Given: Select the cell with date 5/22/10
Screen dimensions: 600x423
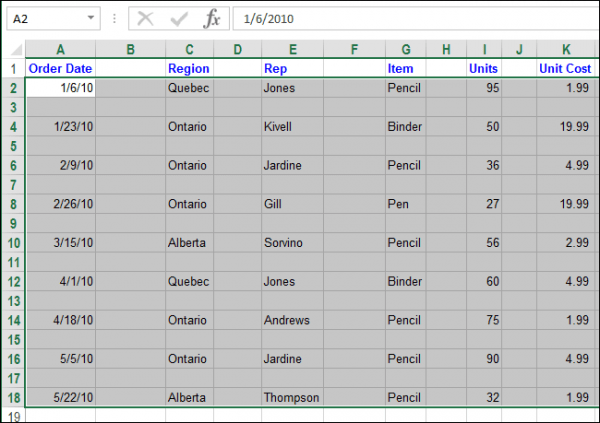Looking at the screenshot, I should tap(60, 397).
